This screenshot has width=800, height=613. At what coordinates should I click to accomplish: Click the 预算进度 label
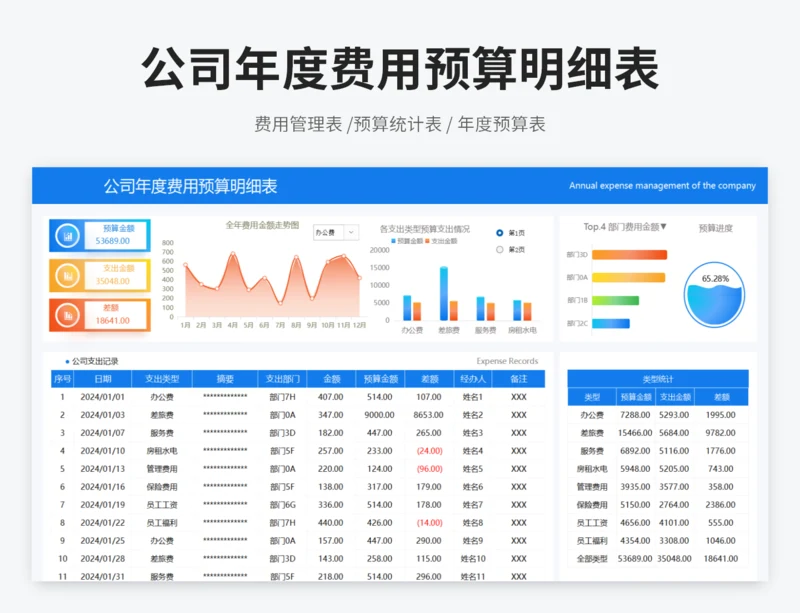click(715, 228)
